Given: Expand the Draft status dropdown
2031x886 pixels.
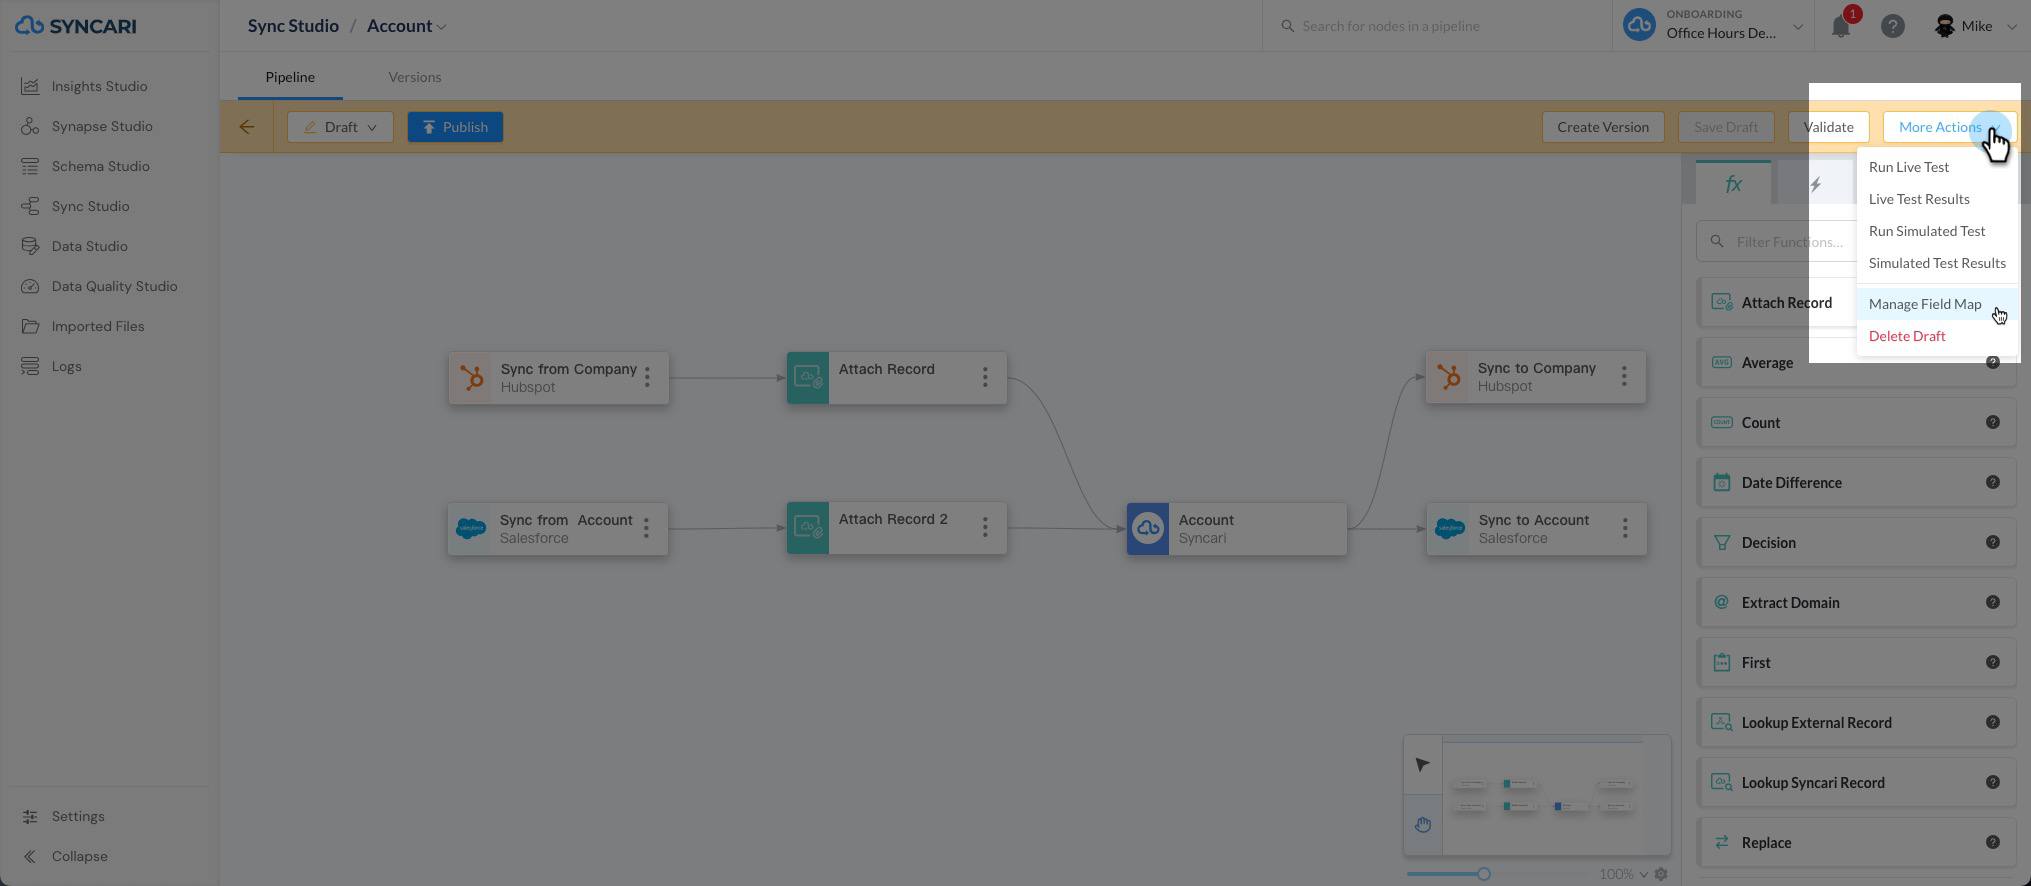Looking at the screenshot, I should coord(340,127).
